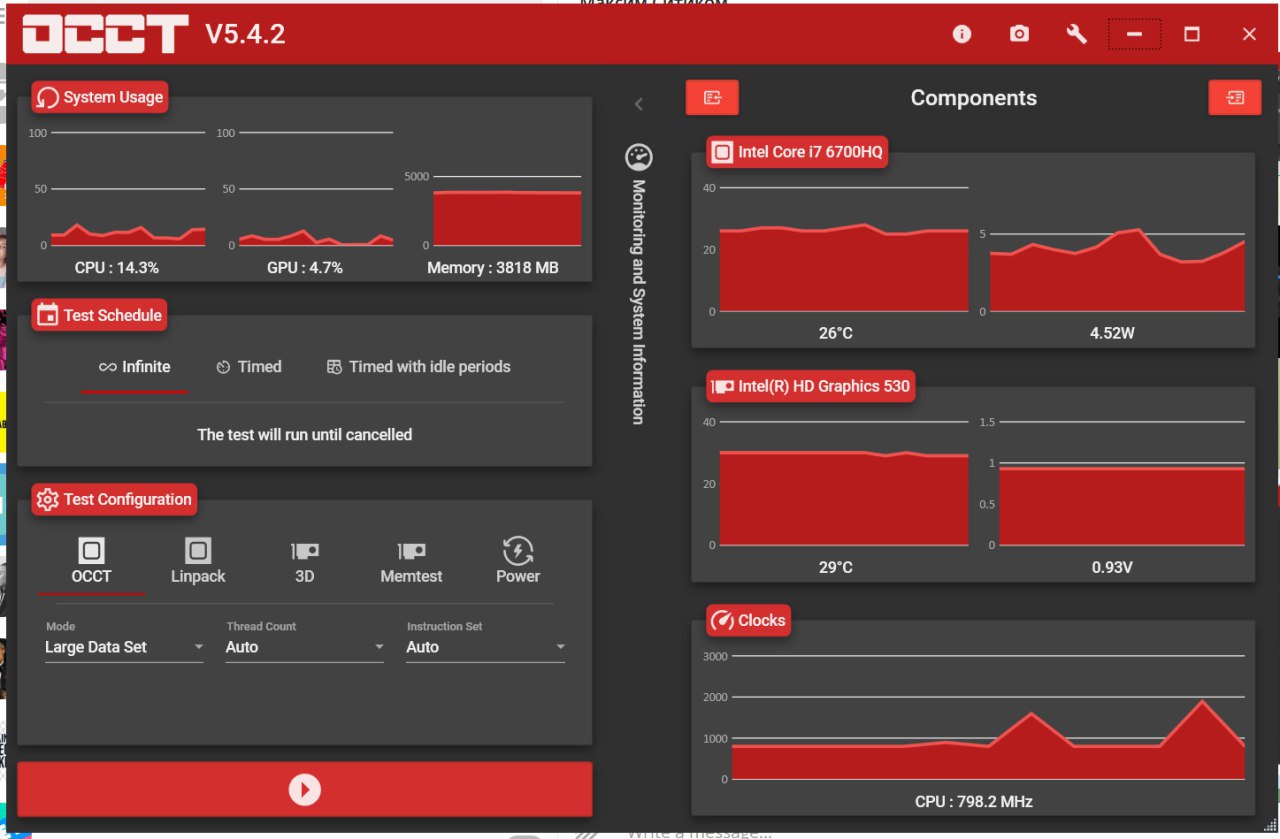
Task: Choose the Memtest test type
Action: [x=411, y=561]
